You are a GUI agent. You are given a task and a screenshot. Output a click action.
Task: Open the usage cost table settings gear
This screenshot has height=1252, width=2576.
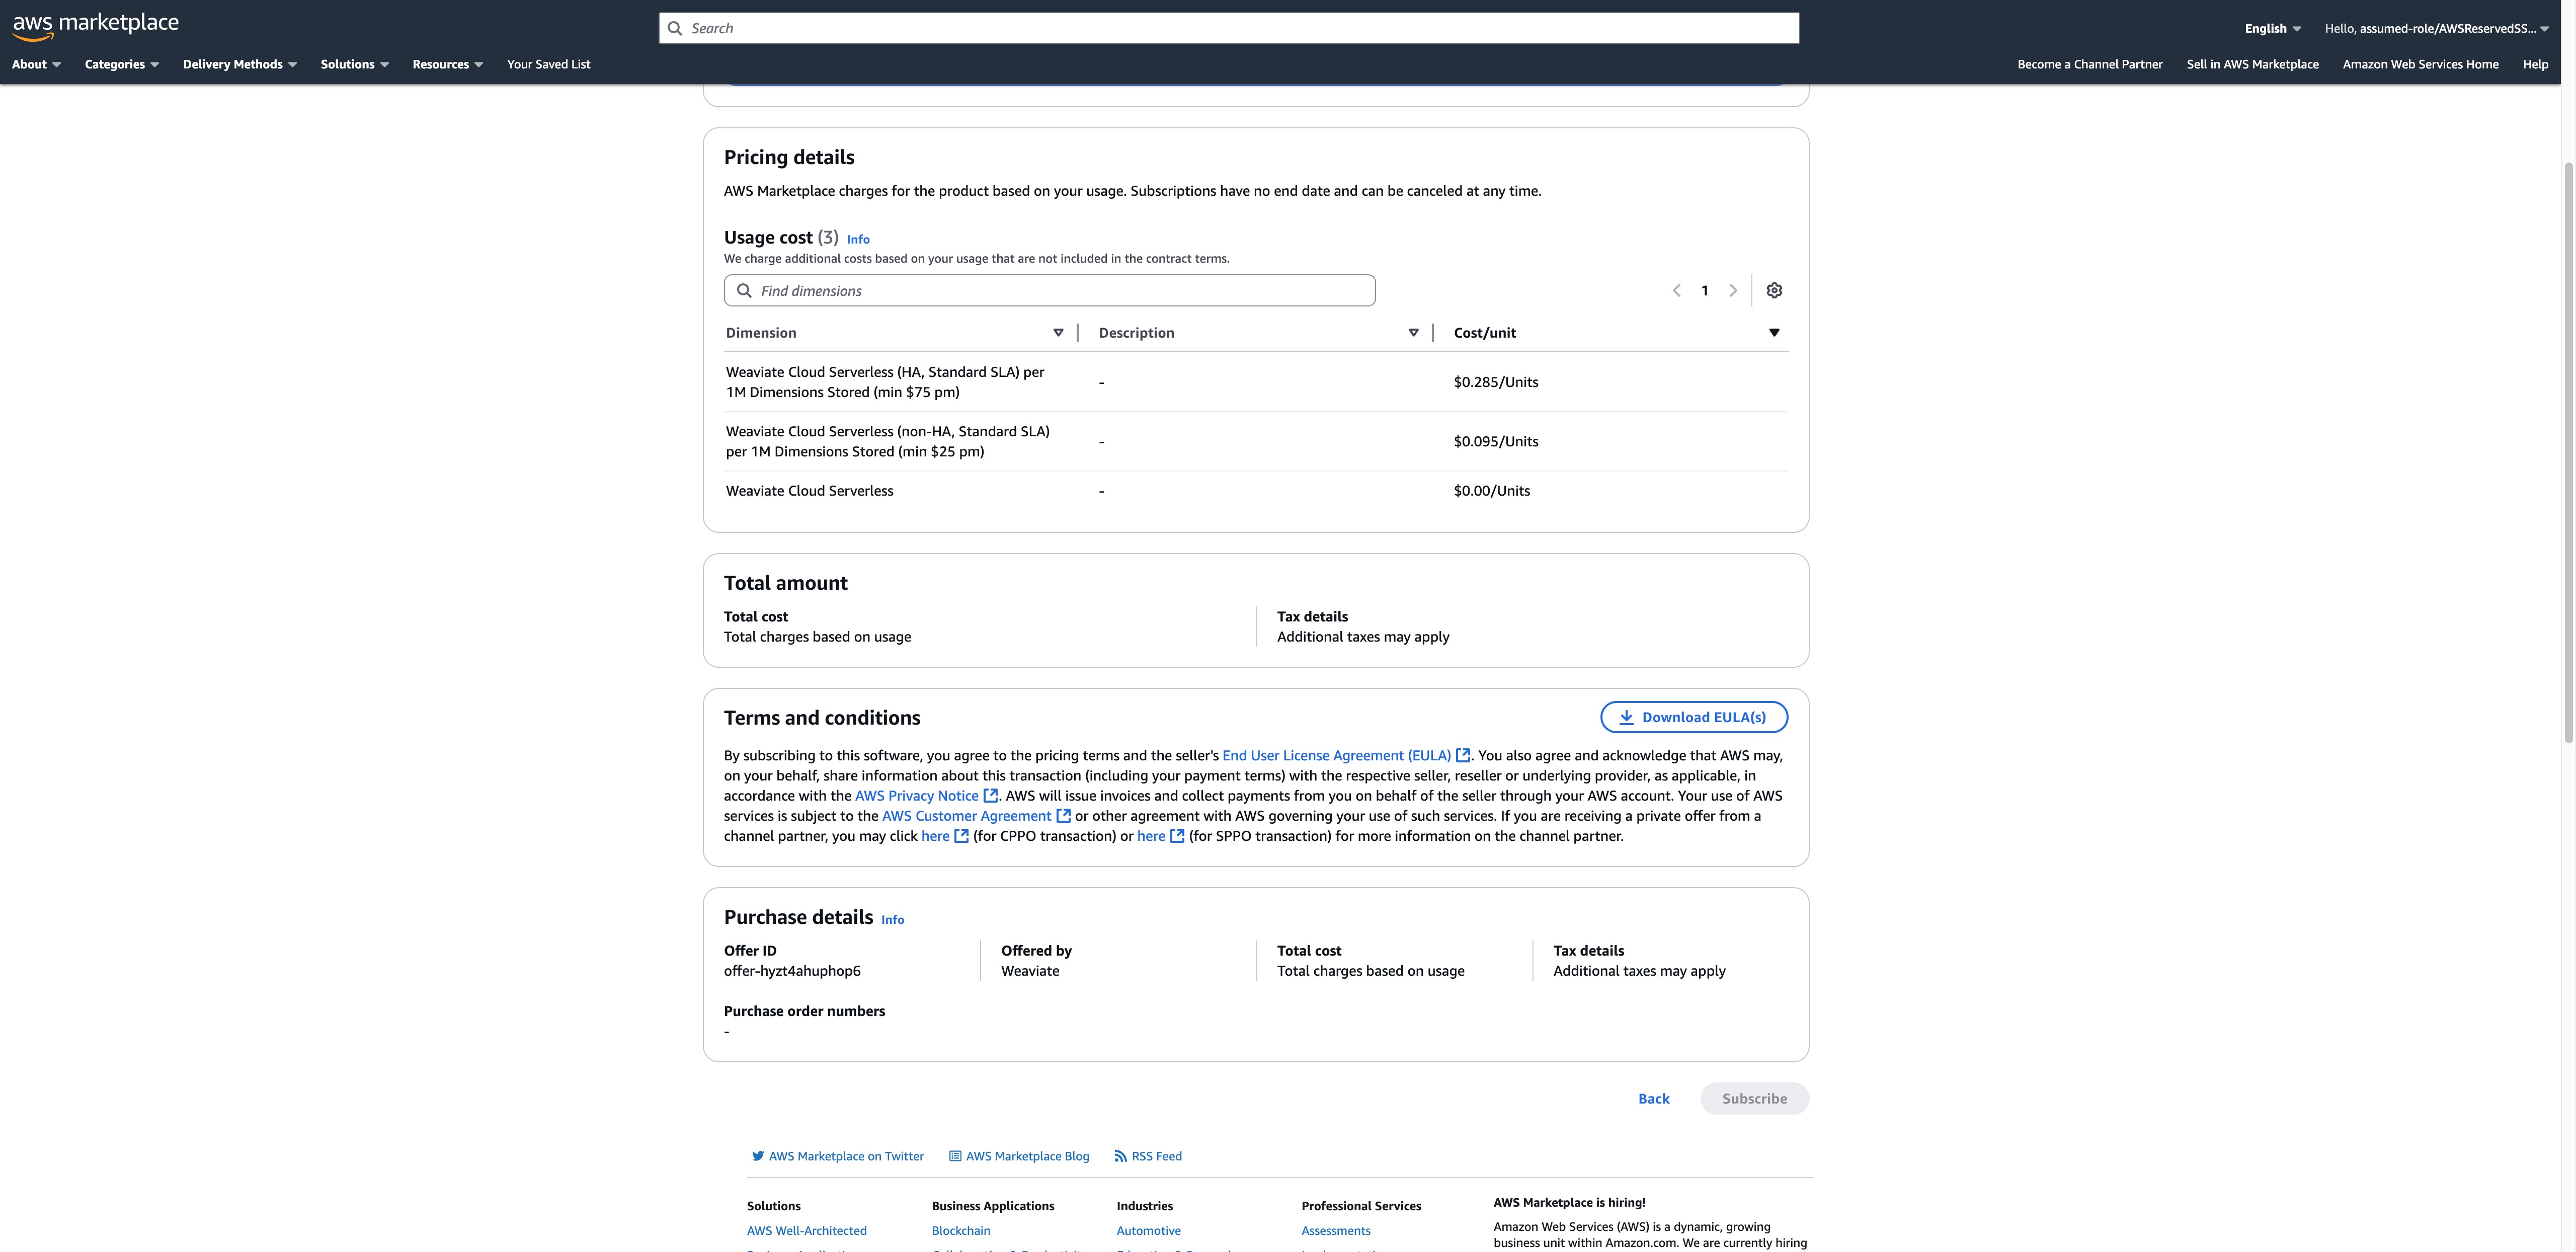tap(1774, 290)
